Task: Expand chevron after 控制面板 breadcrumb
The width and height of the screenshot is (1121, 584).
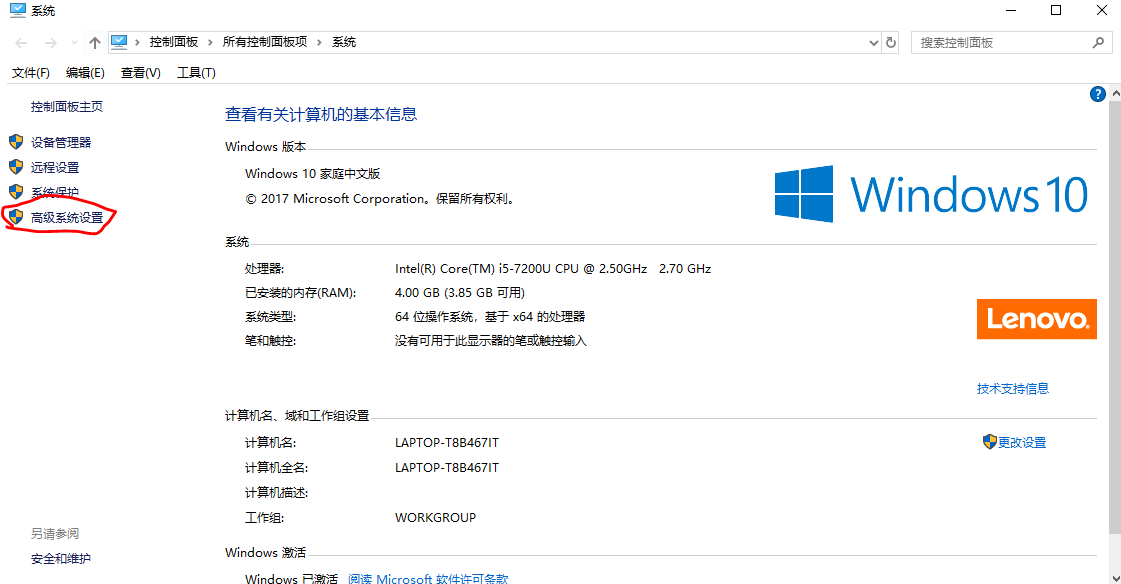Action: [x=210, y=42]
